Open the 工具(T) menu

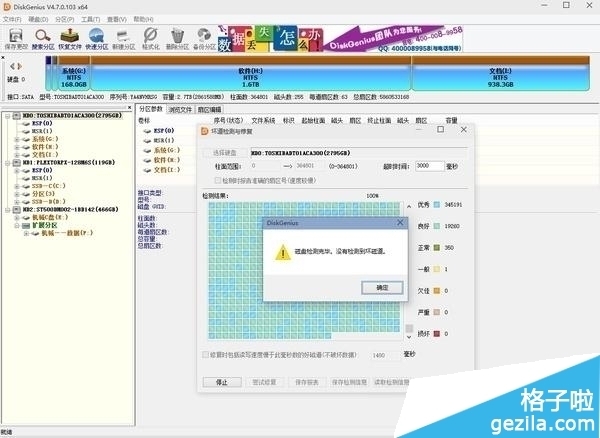tap(90, 19)
